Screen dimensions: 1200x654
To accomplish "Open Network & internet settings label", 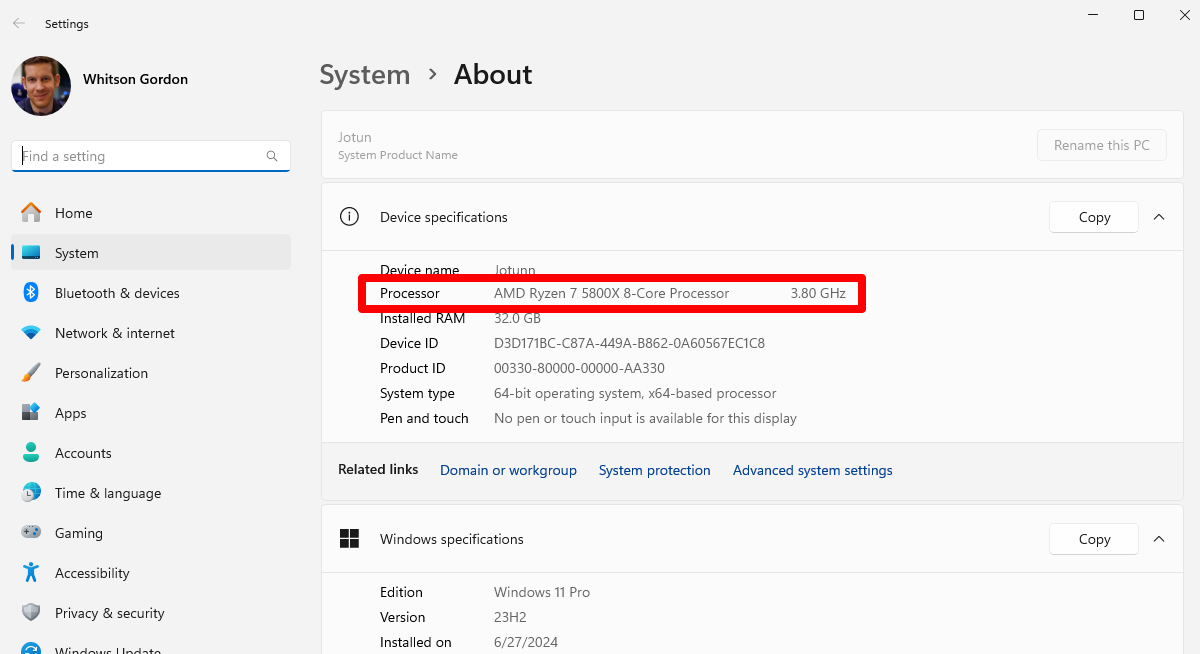I will coord(115,333).
